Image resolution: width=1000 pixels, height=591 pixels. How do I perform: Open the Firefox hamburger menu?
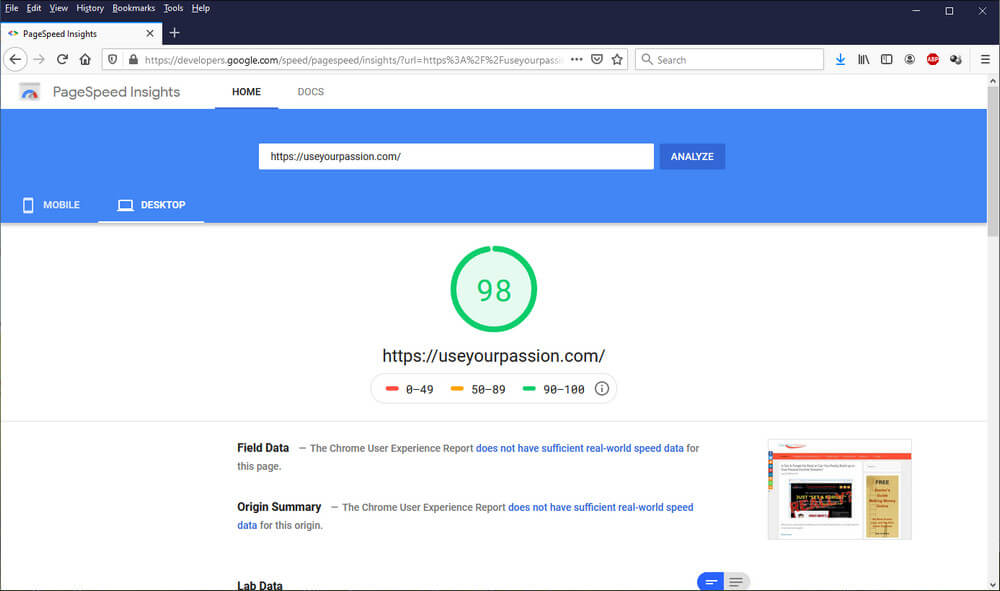coord(985,59)
